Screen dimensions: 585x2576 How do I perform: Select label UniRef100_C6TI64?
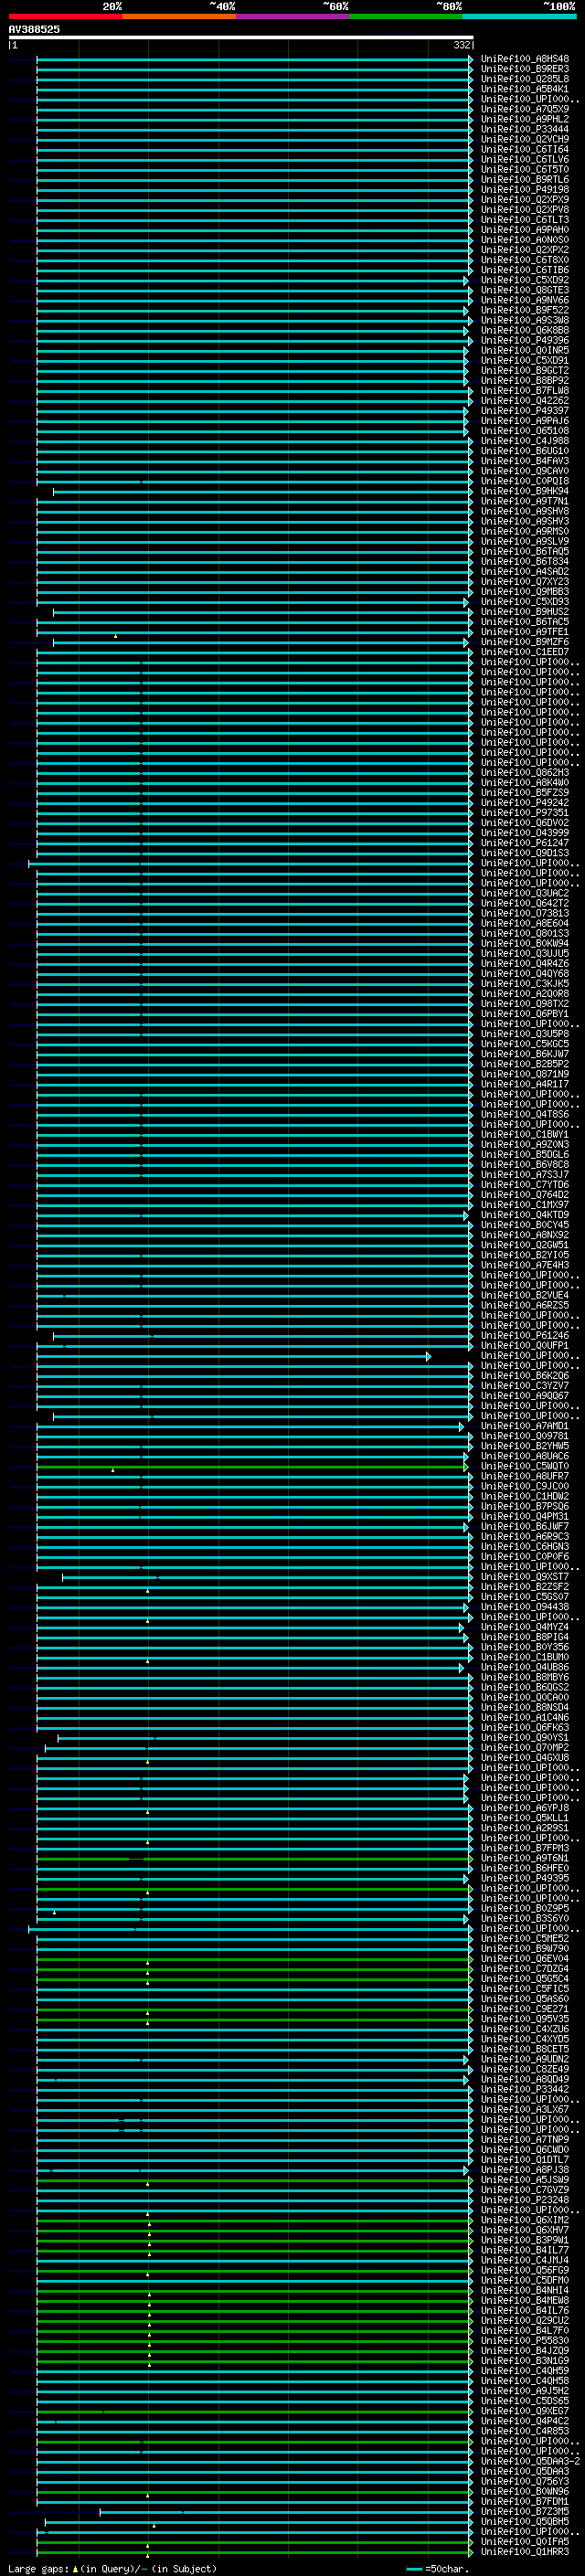click(525, 149)
